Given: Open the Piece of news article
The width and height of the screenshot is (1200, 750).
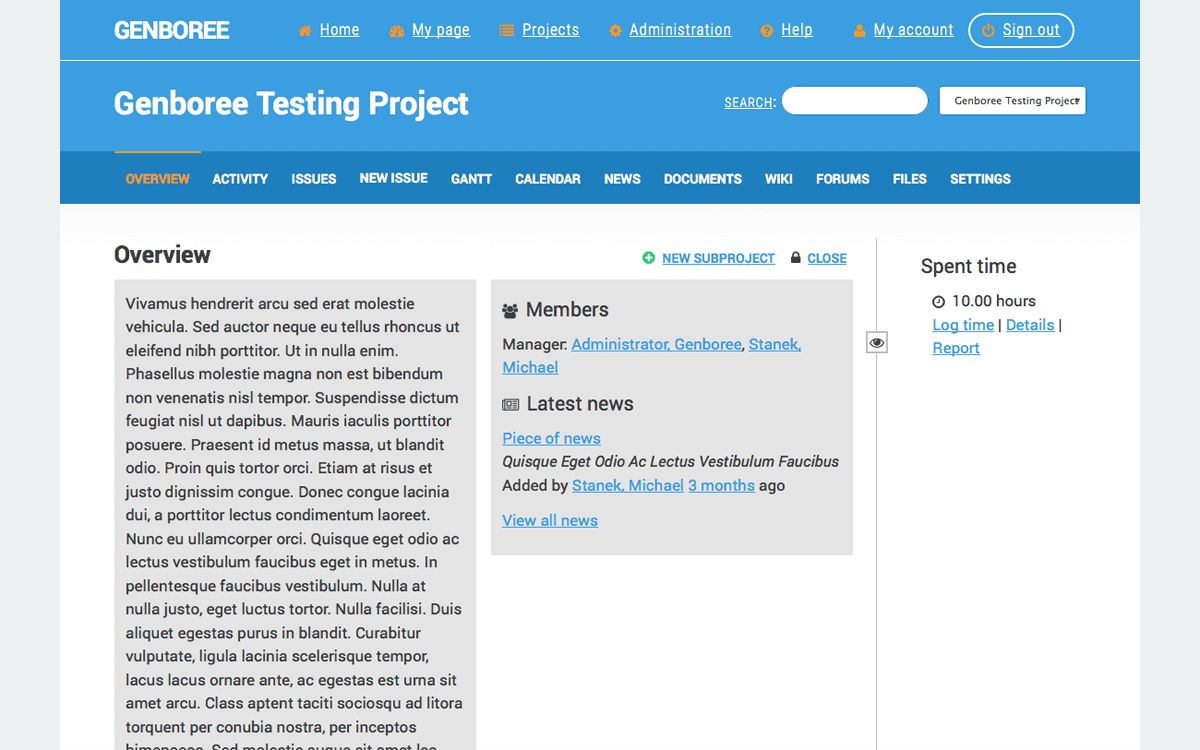Looking at the screenshot, I should 551,438.
